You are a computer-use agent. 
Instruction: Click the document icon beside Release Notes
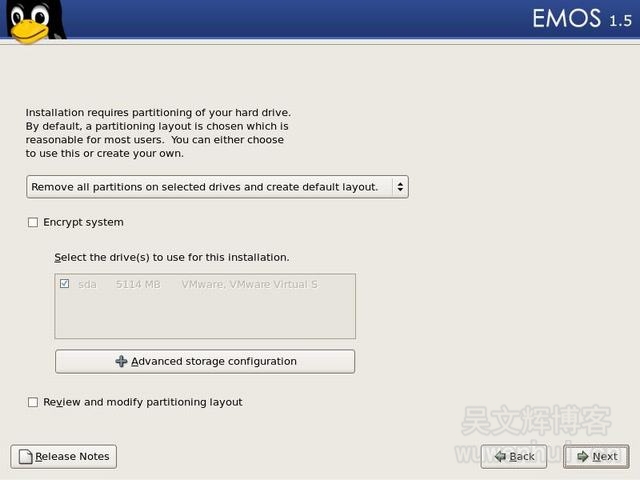(25, 457)
